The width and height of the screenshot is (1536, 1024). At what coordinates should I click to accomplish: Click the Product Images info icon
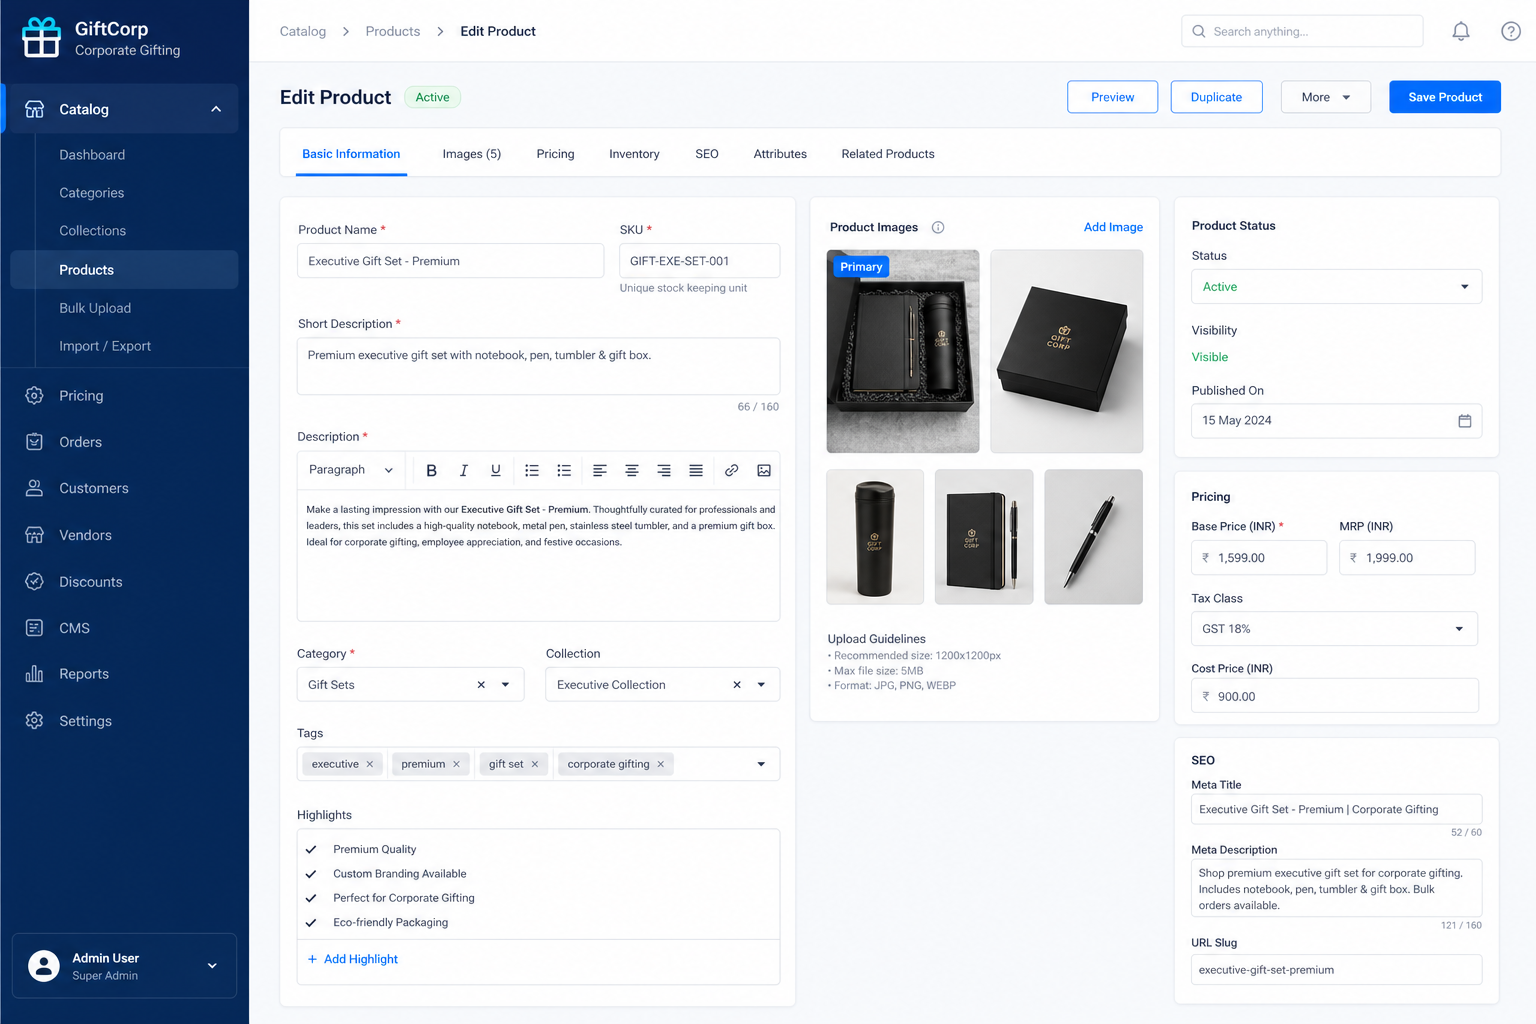coord(938,227)
